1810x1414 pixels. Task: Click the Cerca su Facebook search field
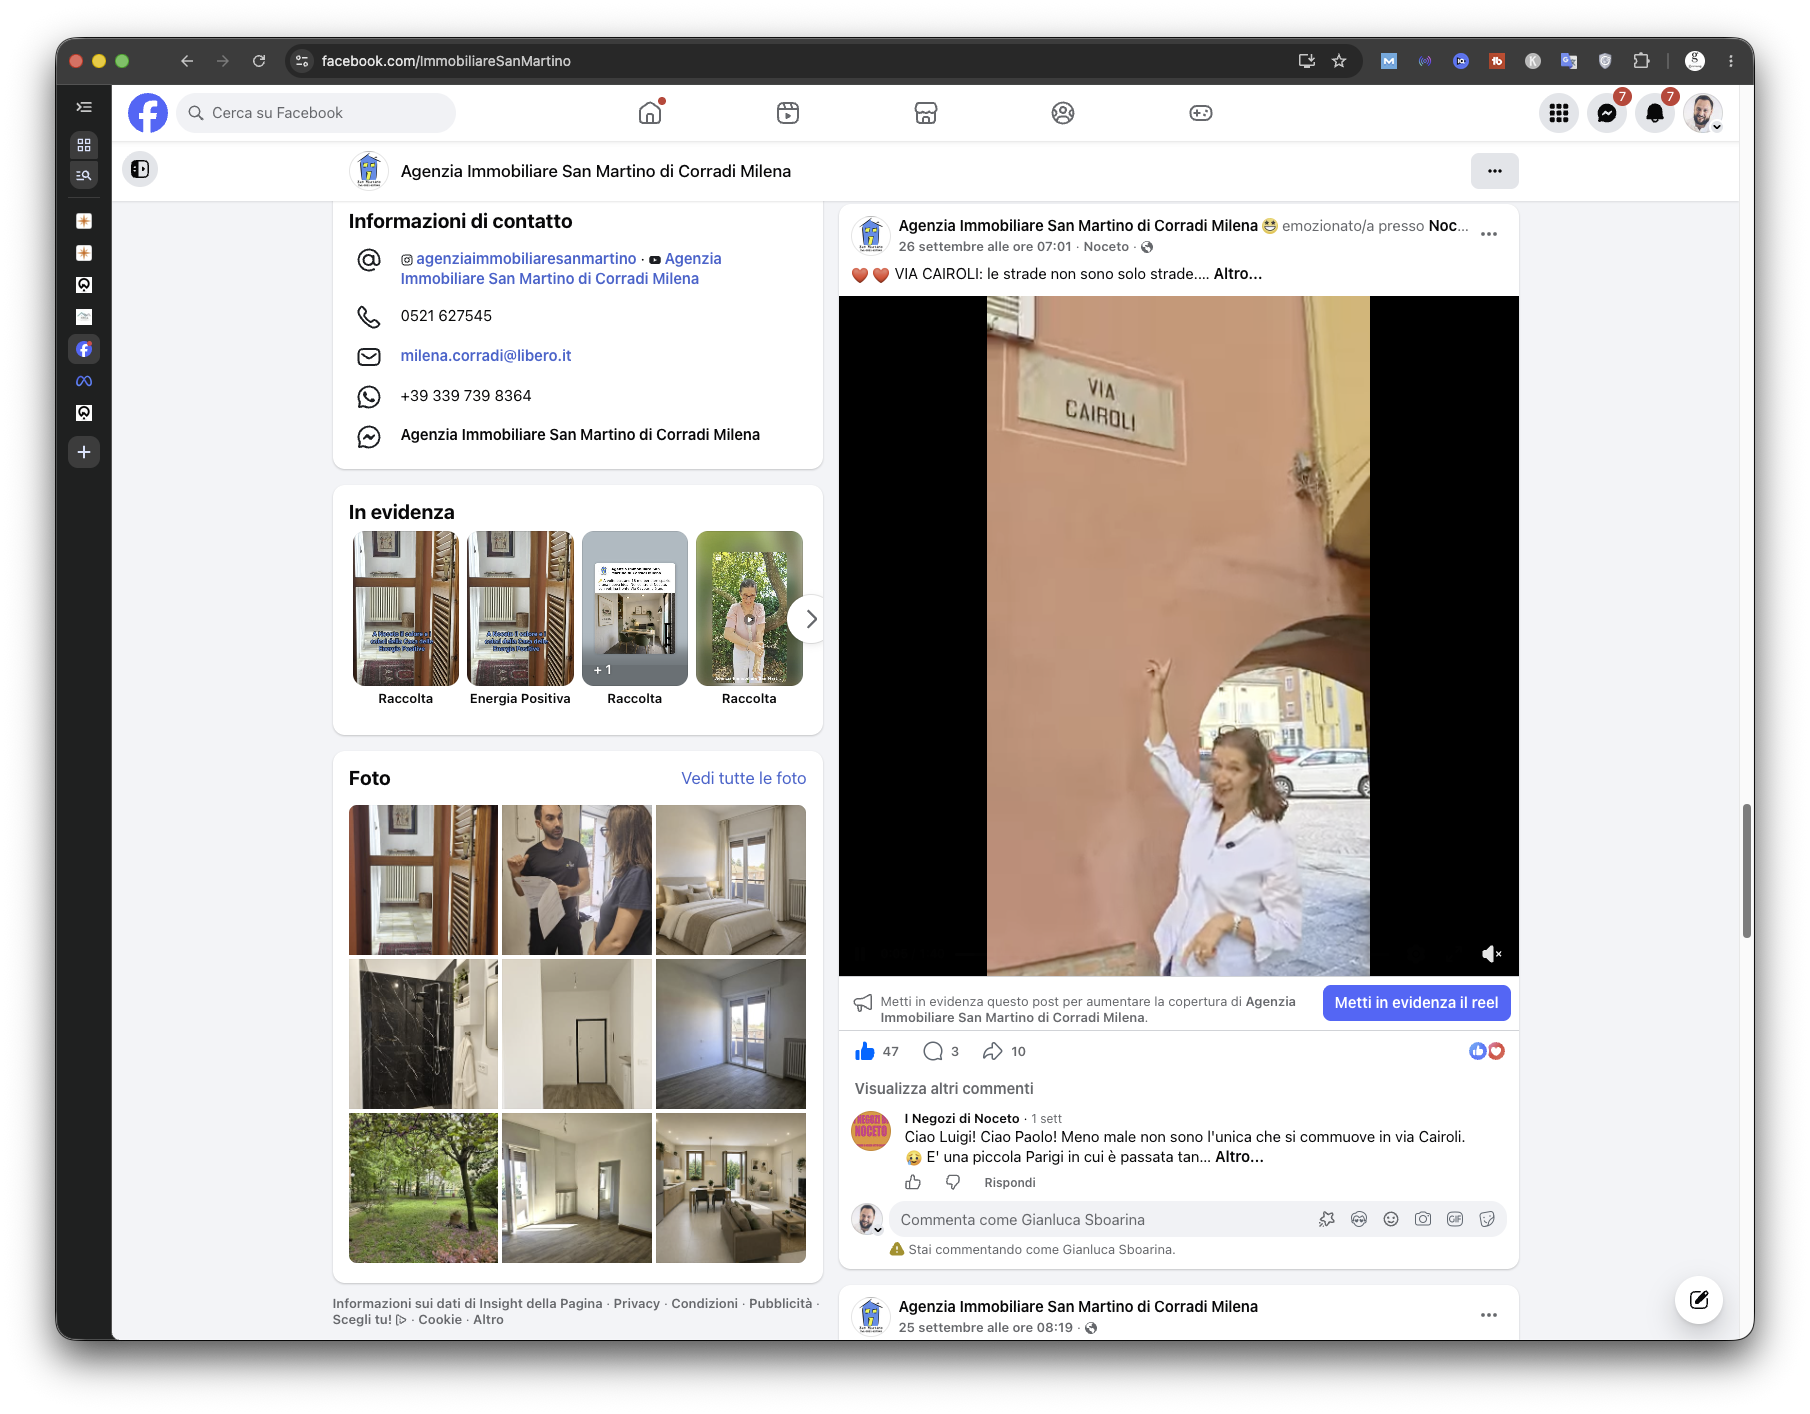click(x=316, y=113)
